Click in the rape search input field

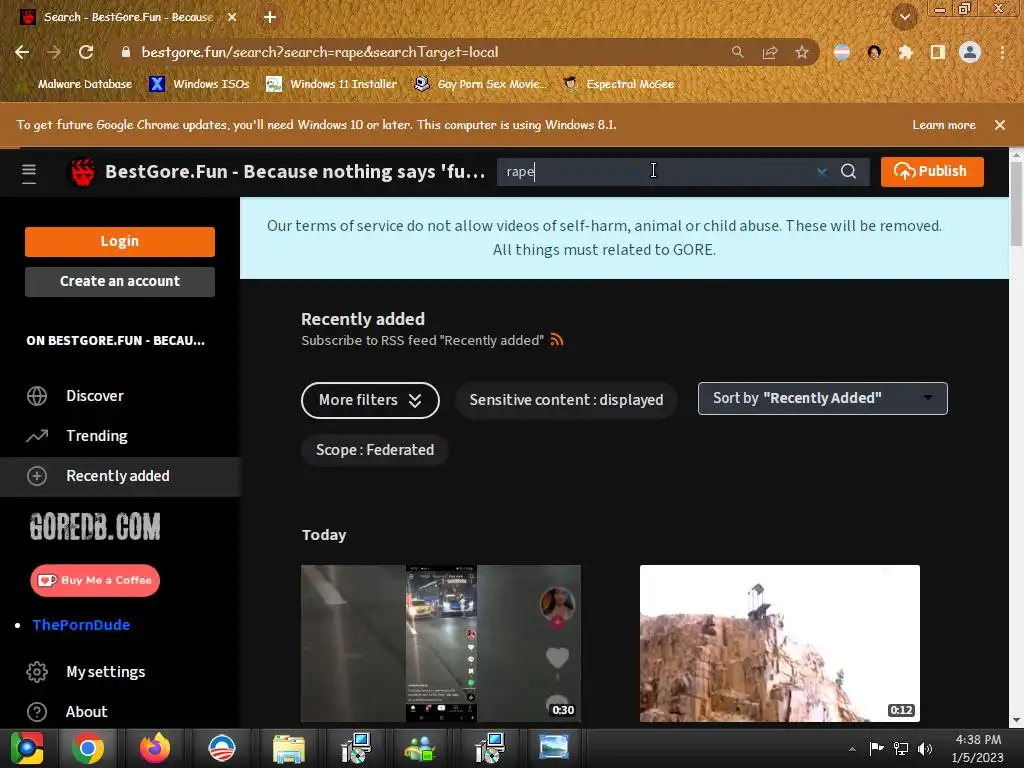pos(656,172)
